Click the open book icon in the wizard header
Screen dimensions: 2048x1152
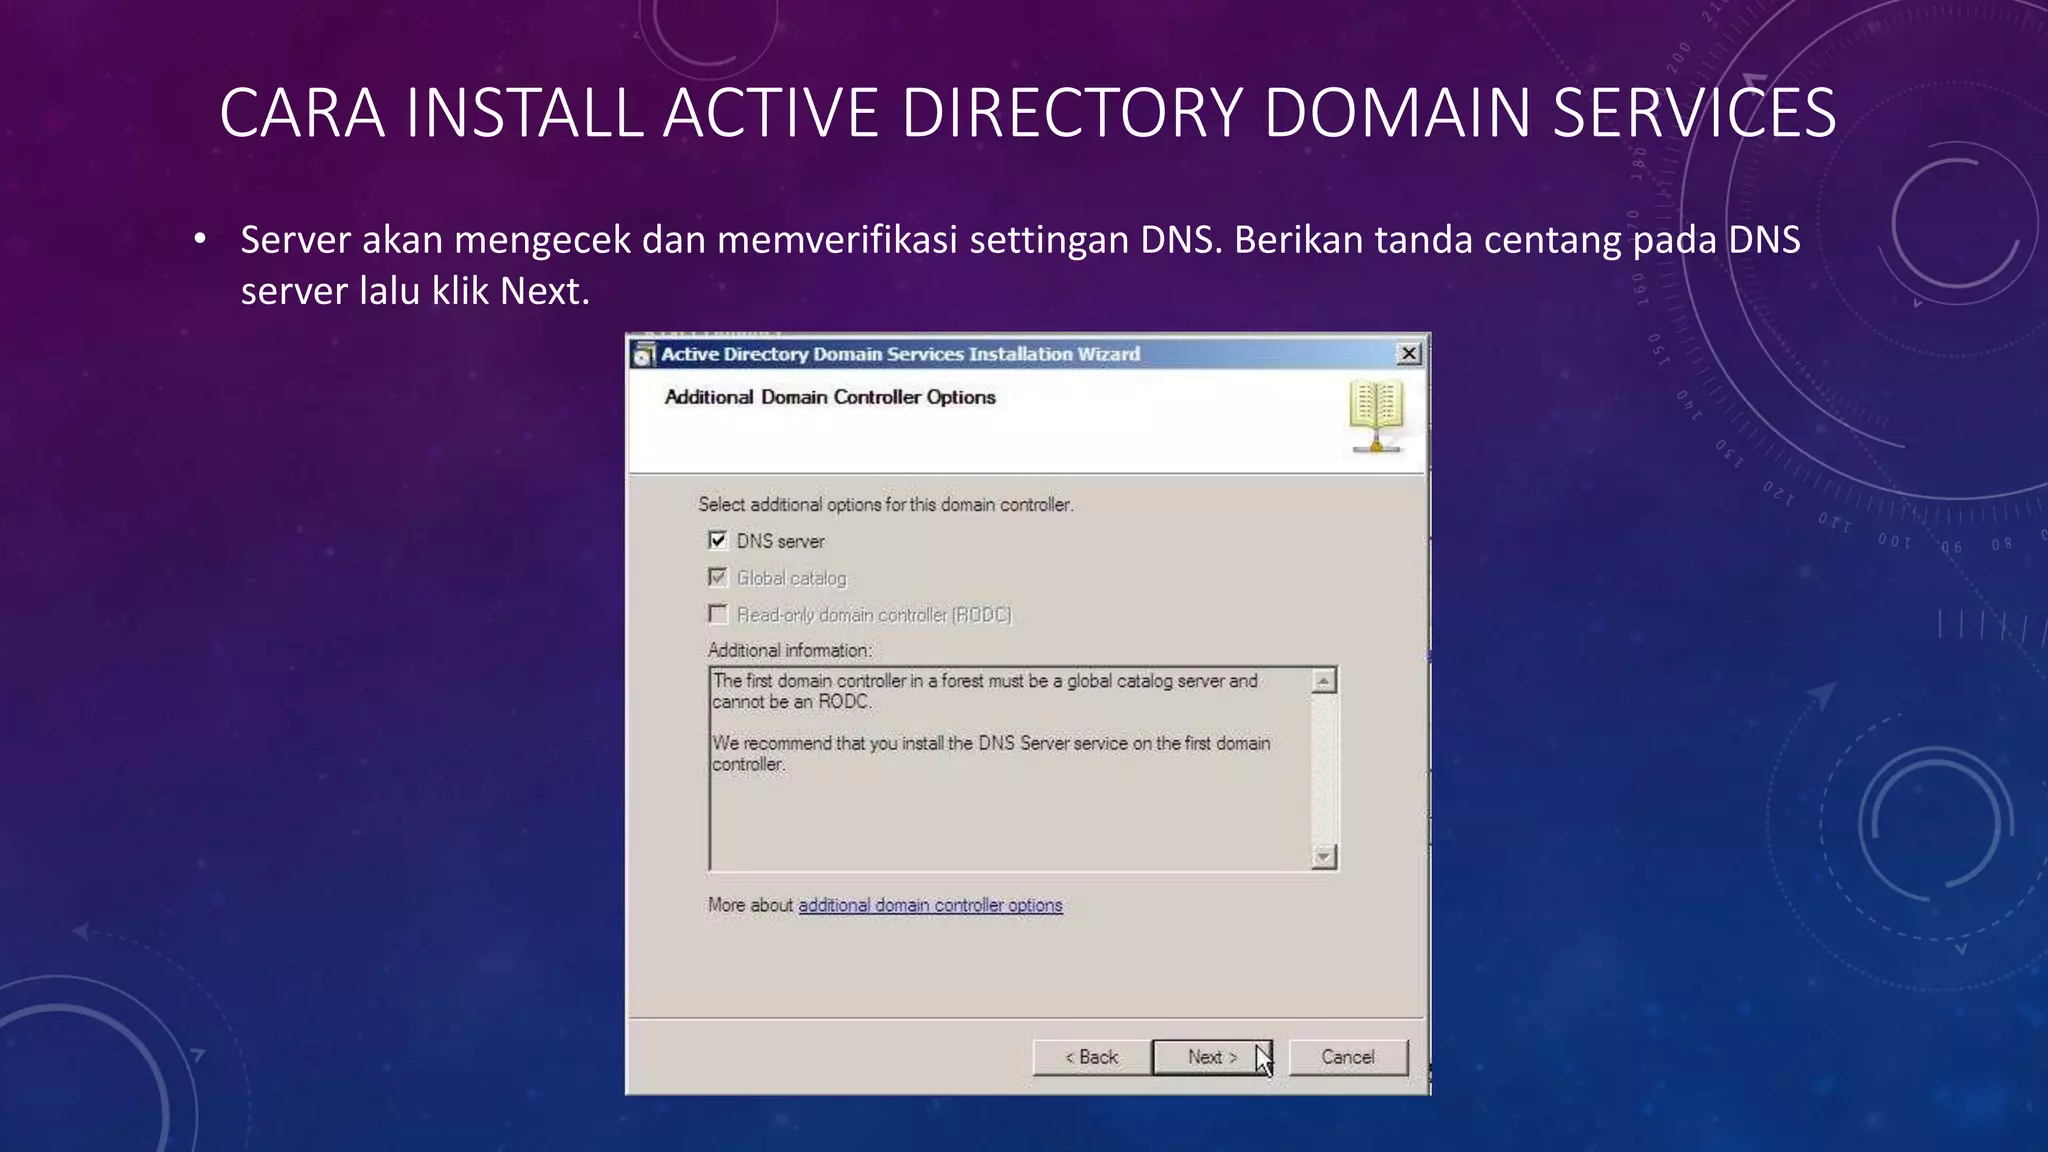tap(1376, 416)
